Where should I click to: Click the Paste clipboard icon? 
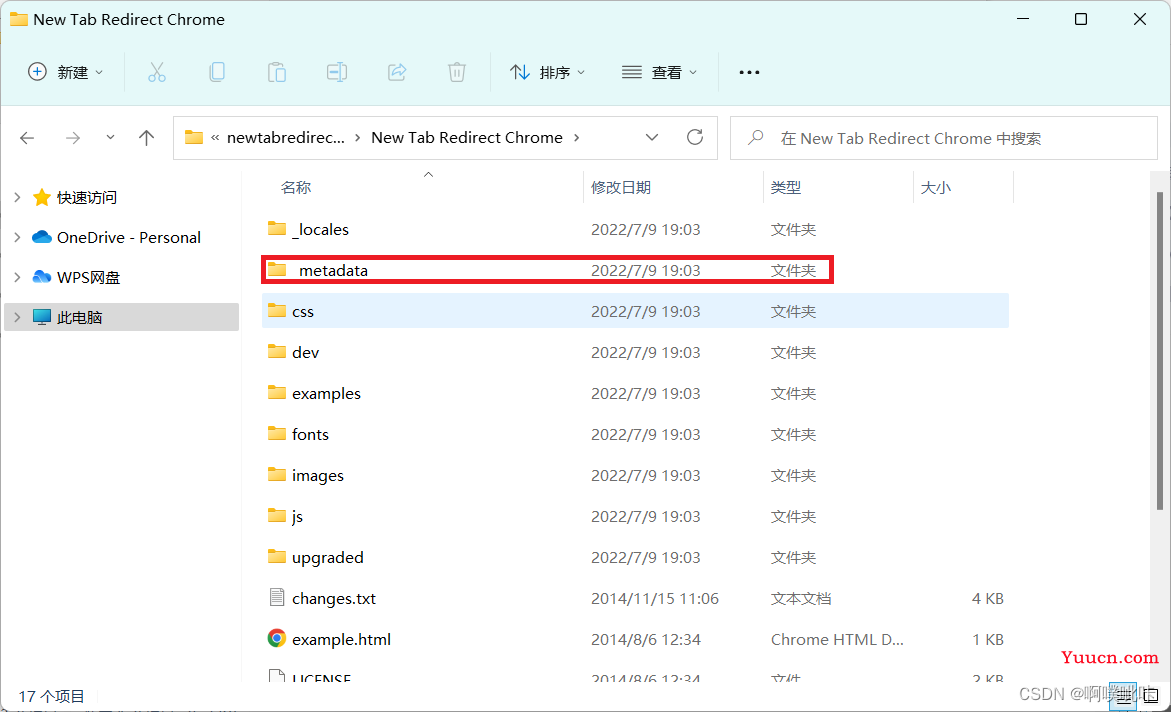(x=277, y=72)
